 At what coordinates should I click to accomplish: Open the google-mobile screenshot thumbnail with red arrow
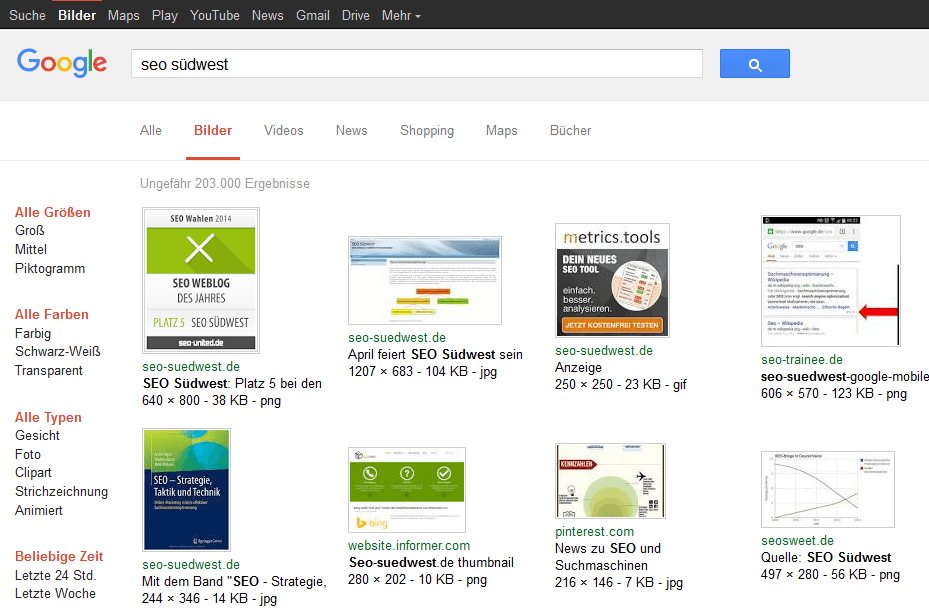point(831,281)
